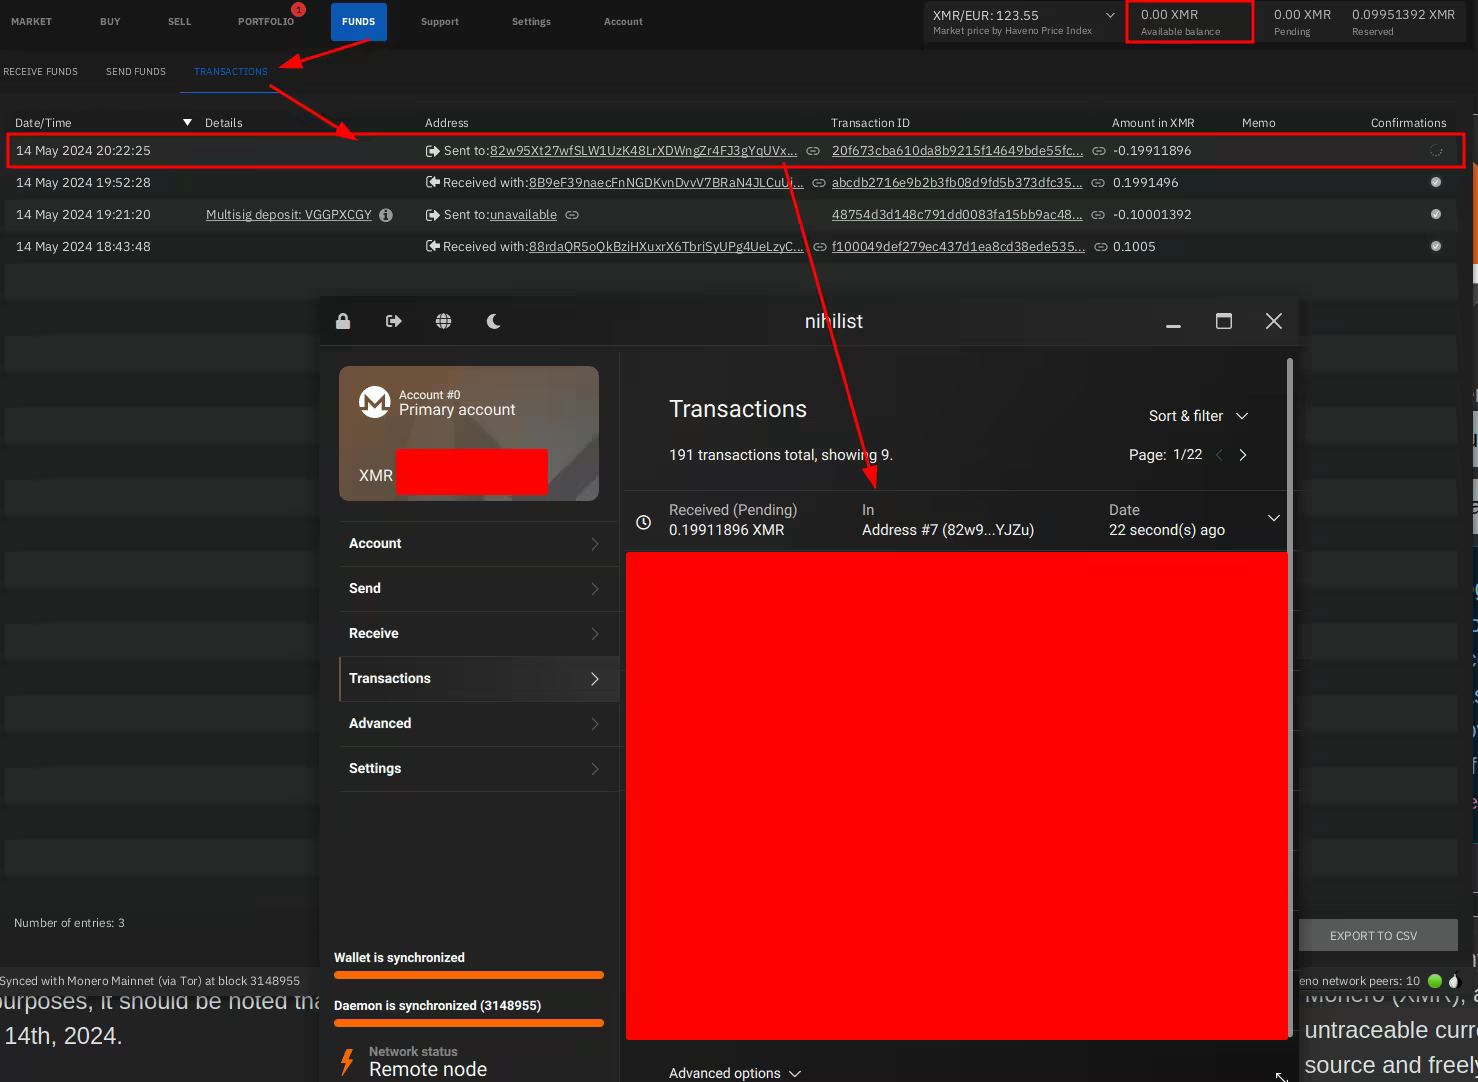Viewport: 1478px width, 1082px height.
Task: Toggle dark mode moon icon
Action: (493, 321)
